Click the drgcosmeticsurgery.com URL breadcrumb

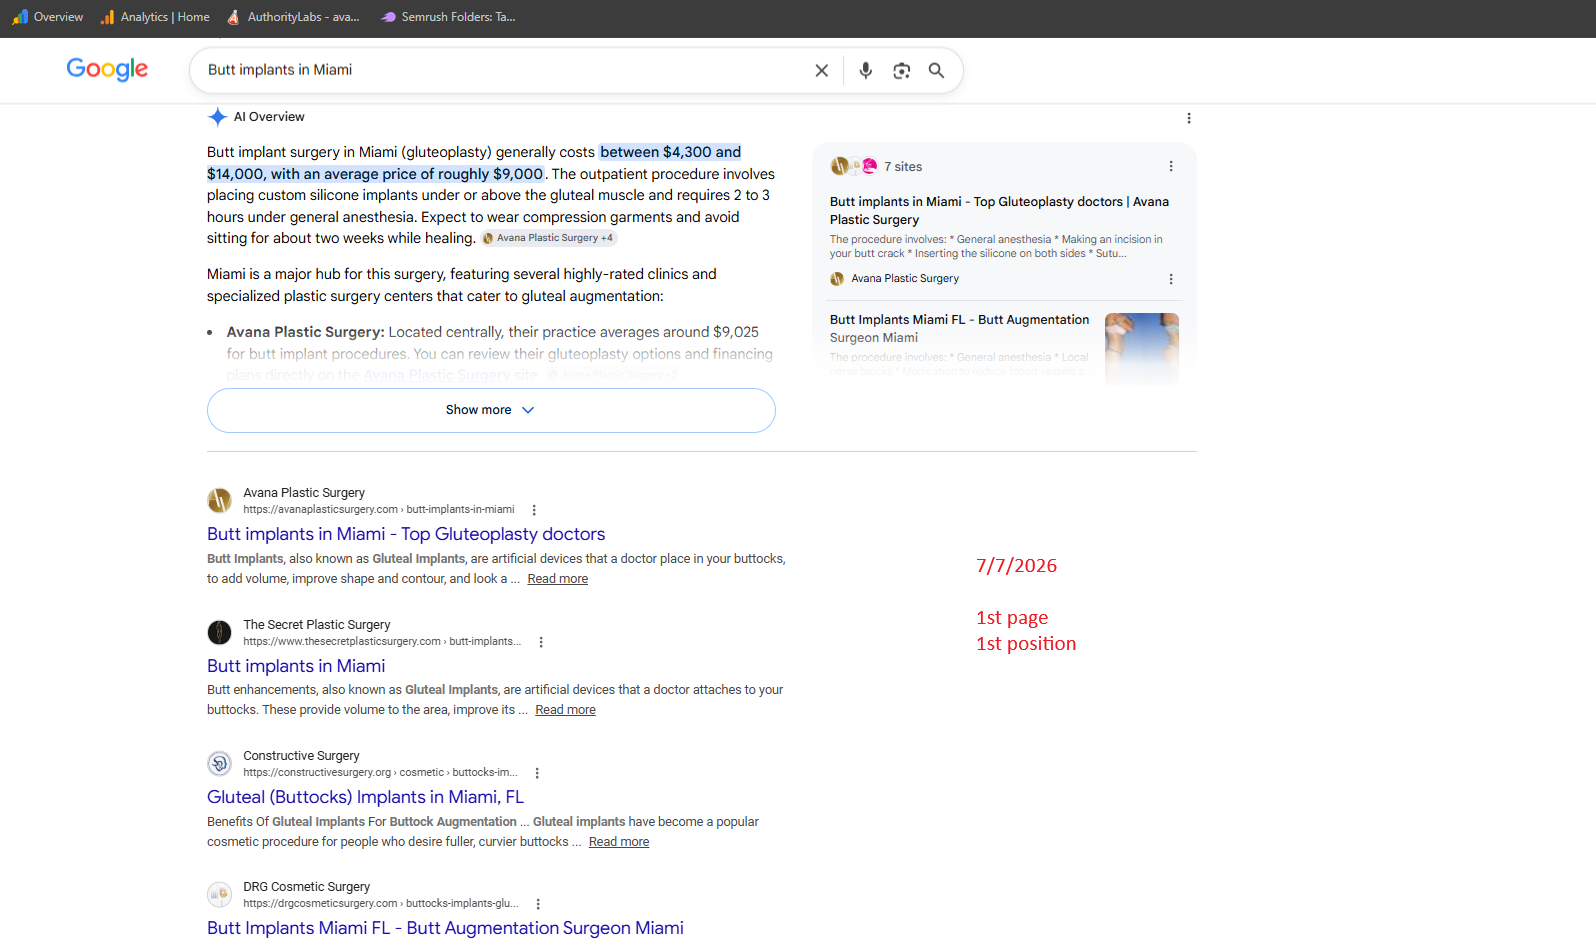point(381,904)
